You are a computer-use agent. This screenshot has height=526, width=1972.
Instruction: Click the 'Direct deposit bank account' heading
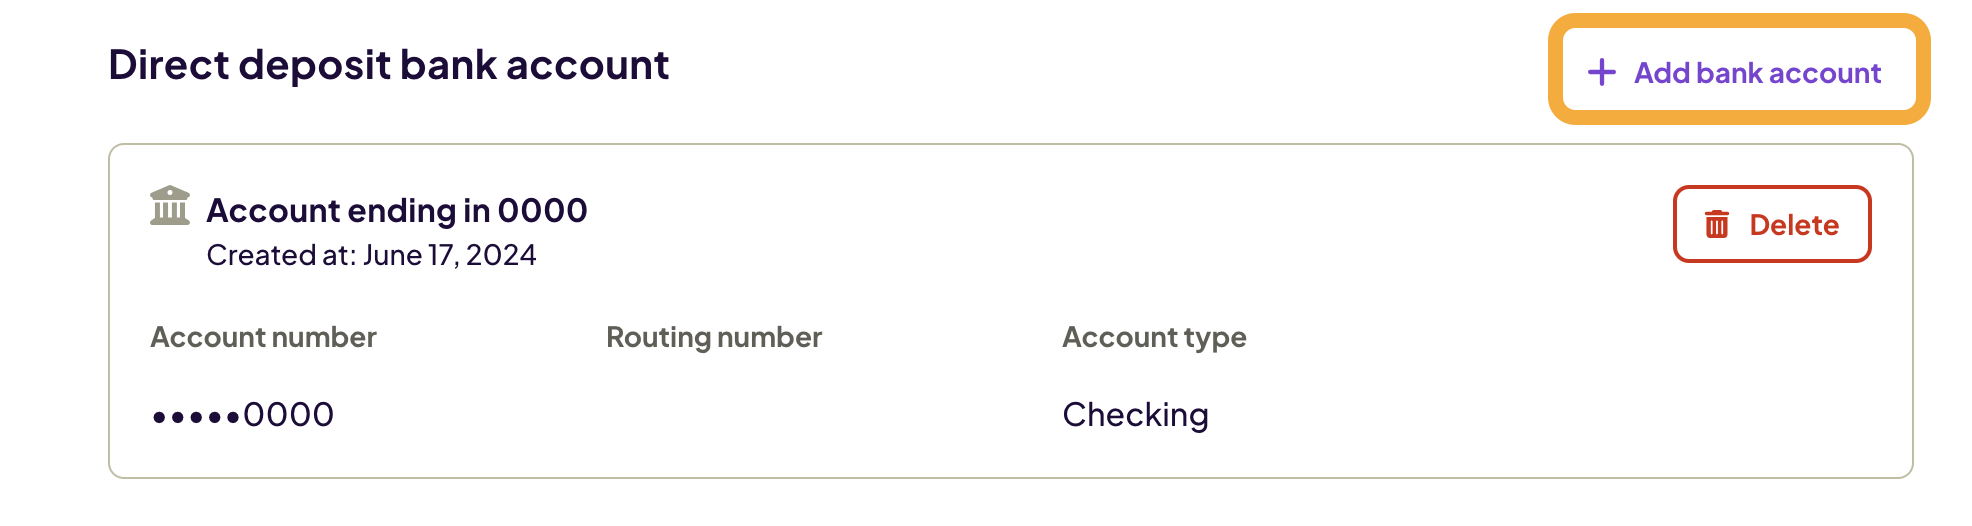pos(388,65)
